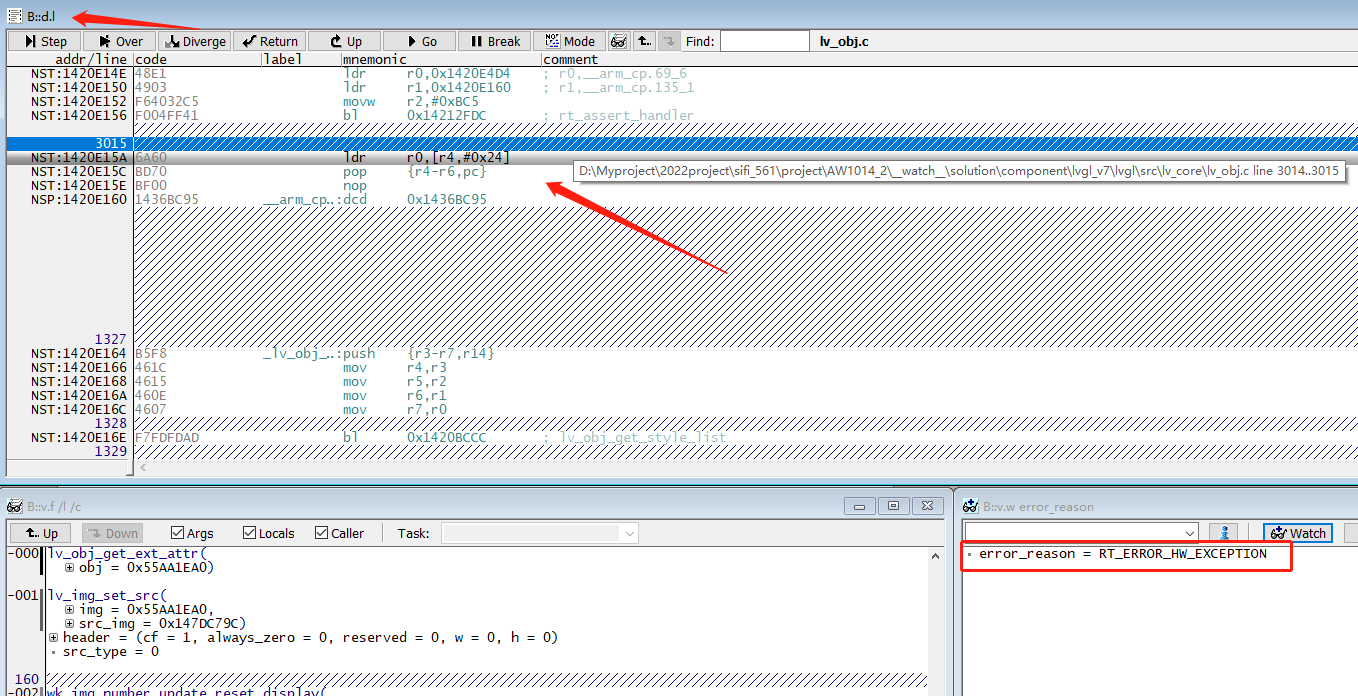Expand the obj = 0x55AA1EA0 node
This screenshot has width=1358, height=696.
click(x=69, y=568)
